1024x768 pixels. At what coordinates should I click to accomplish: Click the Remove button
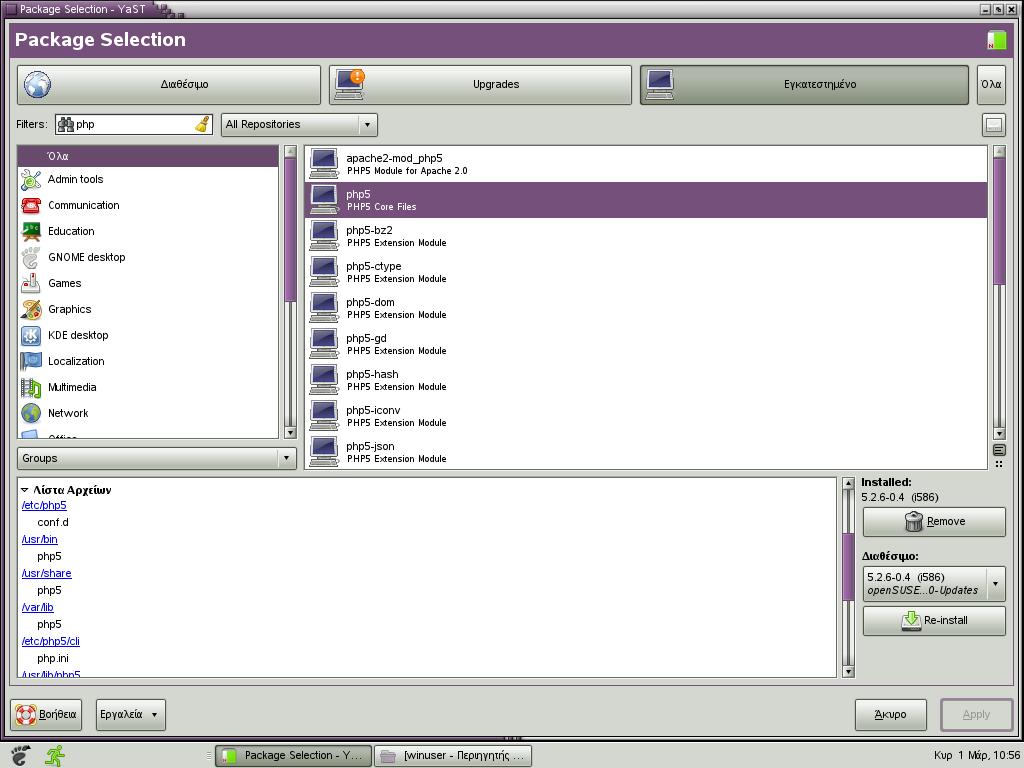click(934, 522)
